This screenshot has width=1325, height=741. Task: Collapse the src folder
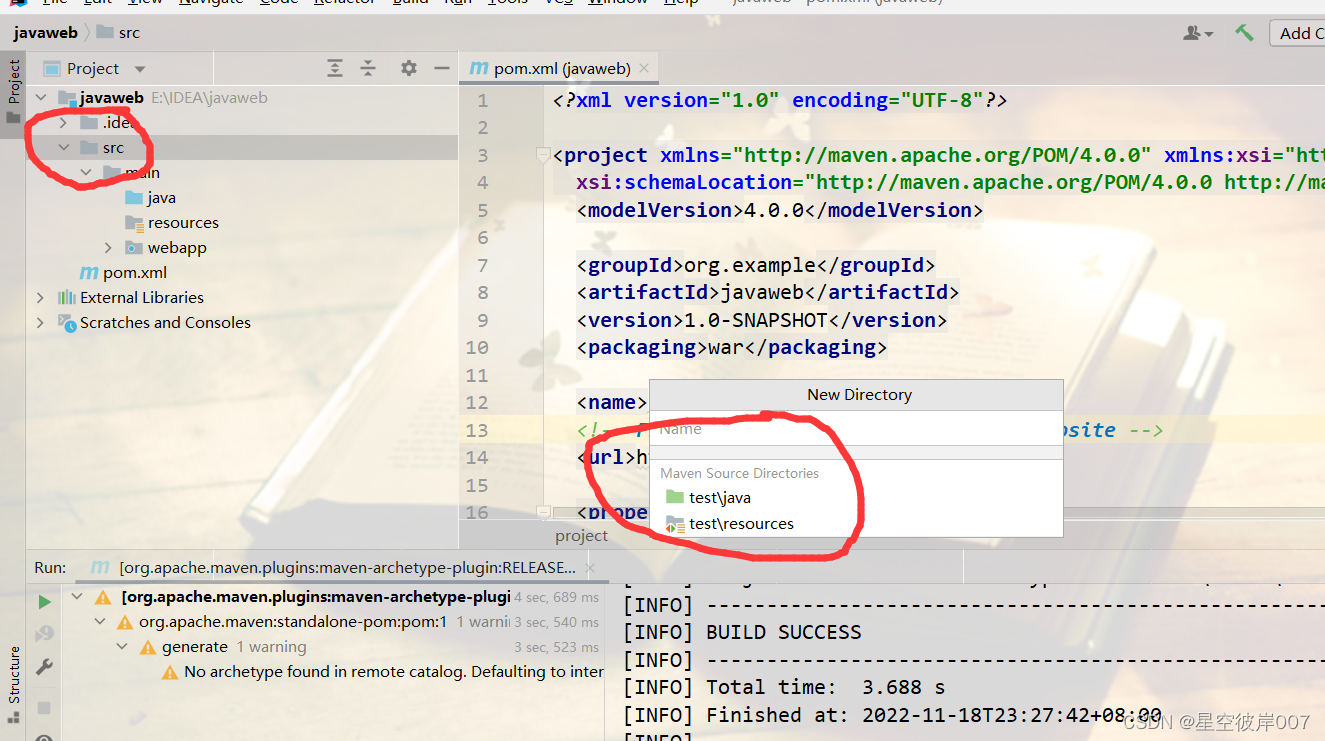[x=63, y=147]
